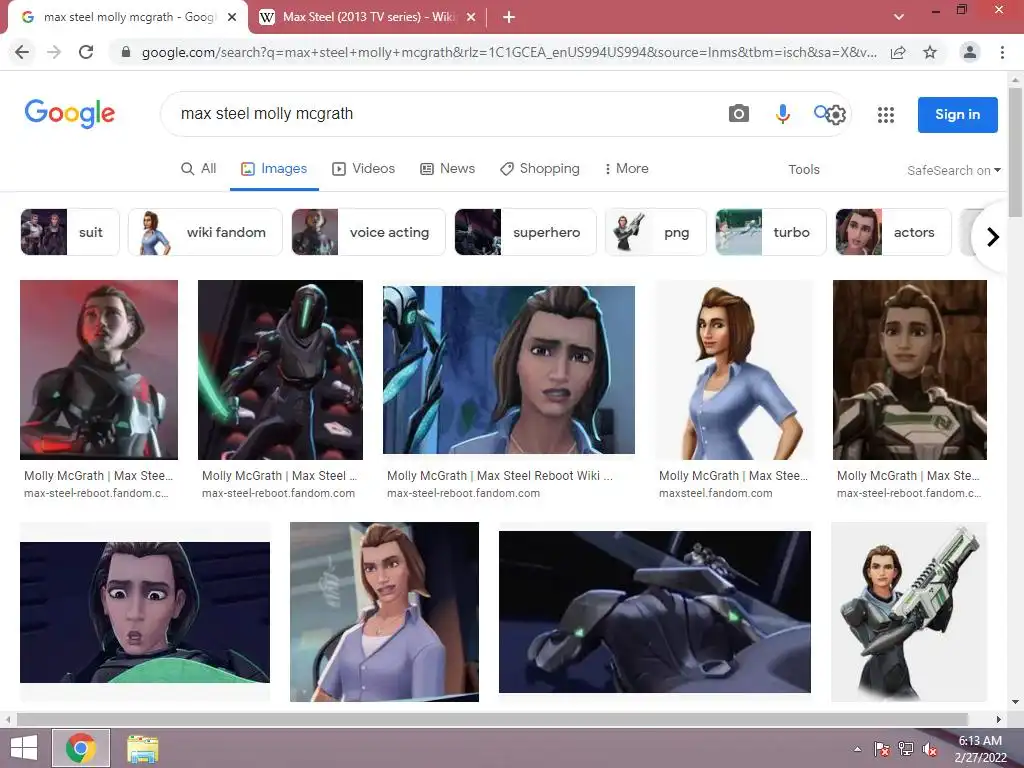Open Molly in red-lit armor image

point(99,370)
